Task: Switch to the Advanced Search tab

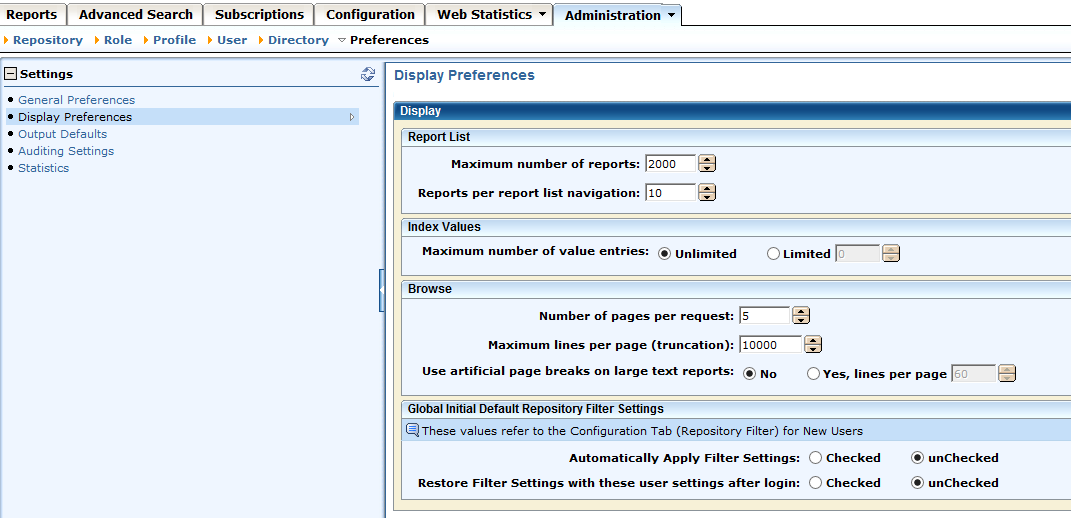Action: (x=135, y=15)
